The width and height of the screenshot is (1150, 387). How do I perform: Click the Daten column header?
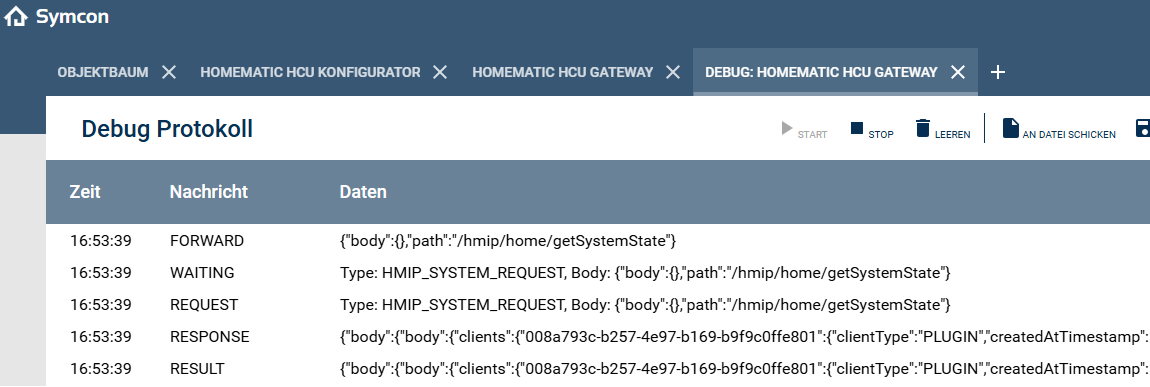point(363,192)
